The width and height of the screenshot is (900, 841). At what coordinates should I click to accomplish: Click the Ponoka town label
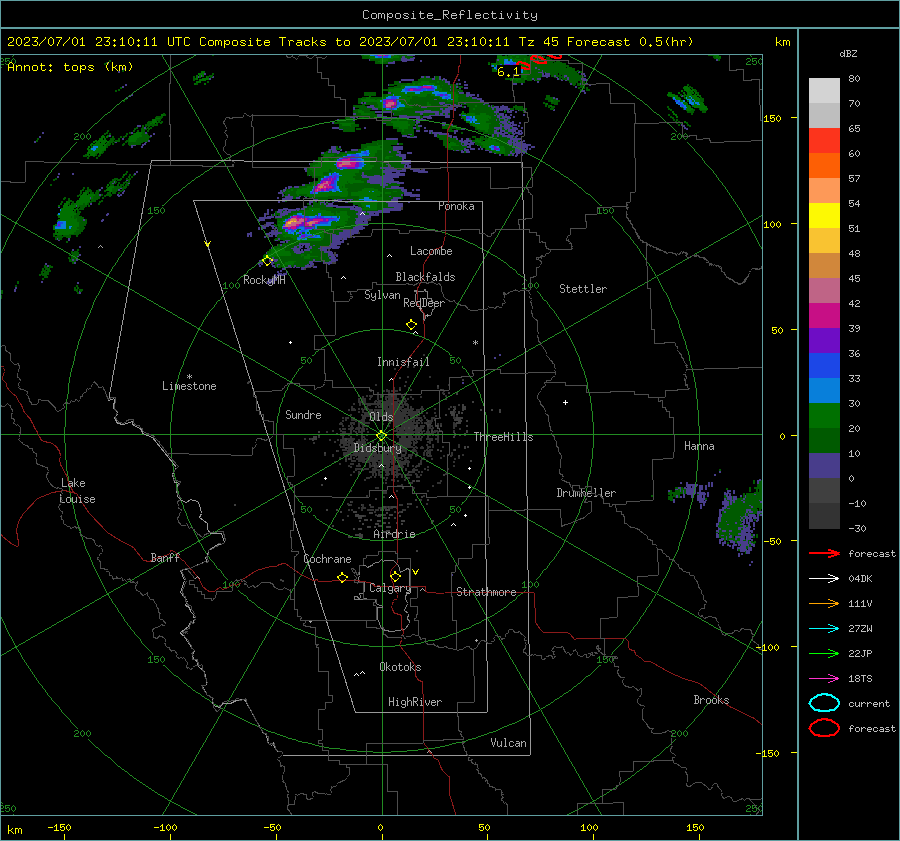456,206
